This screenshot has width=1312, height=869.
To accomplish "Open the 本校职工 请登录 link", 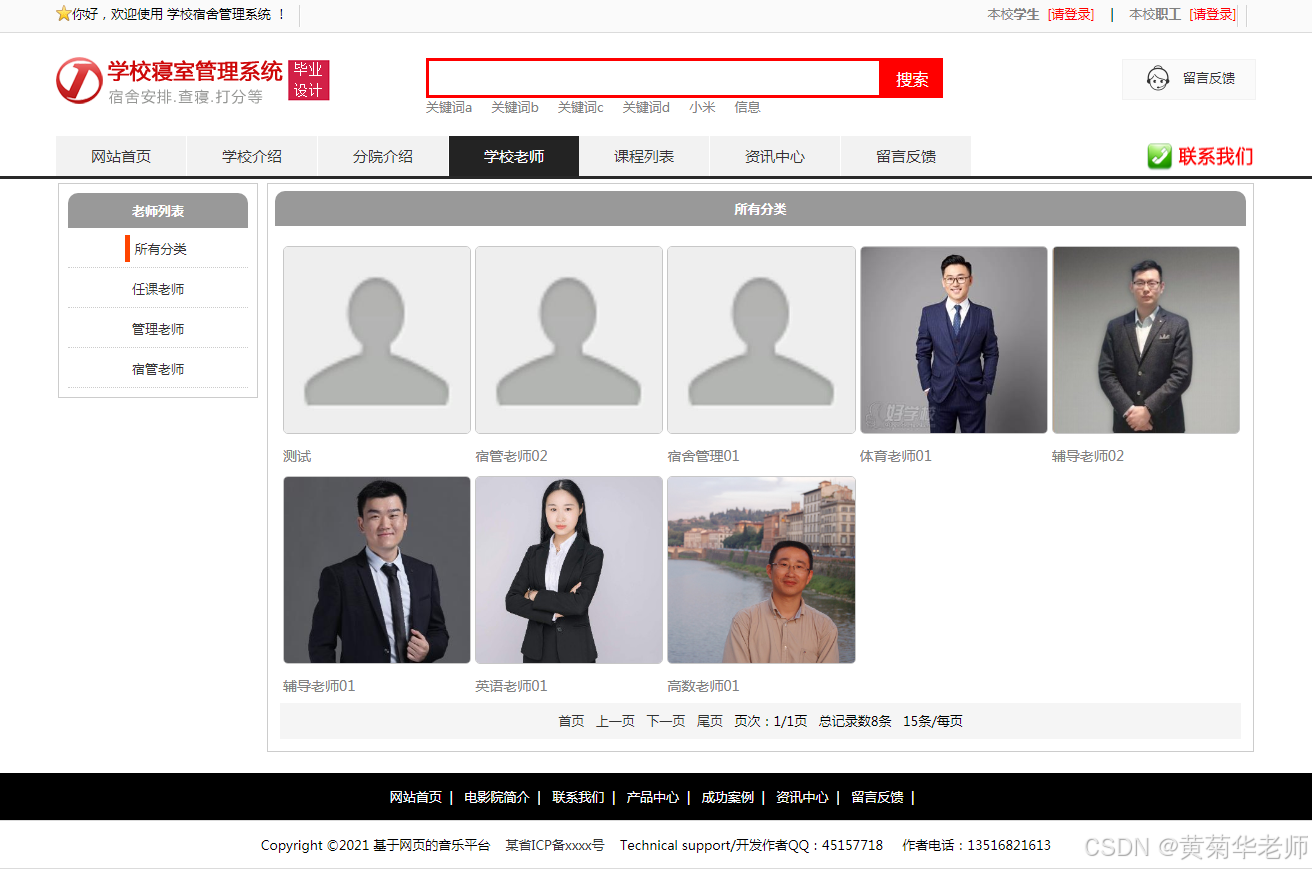I will [1211, 15].
